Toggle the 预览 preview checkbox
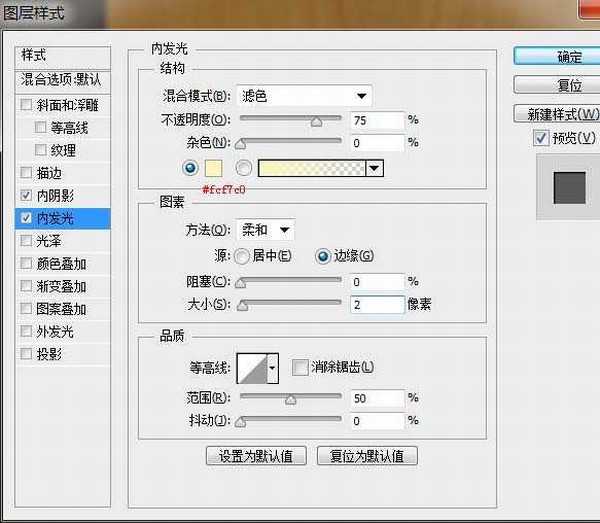Screen dimensions: 600x523 (x=541, y=138)
